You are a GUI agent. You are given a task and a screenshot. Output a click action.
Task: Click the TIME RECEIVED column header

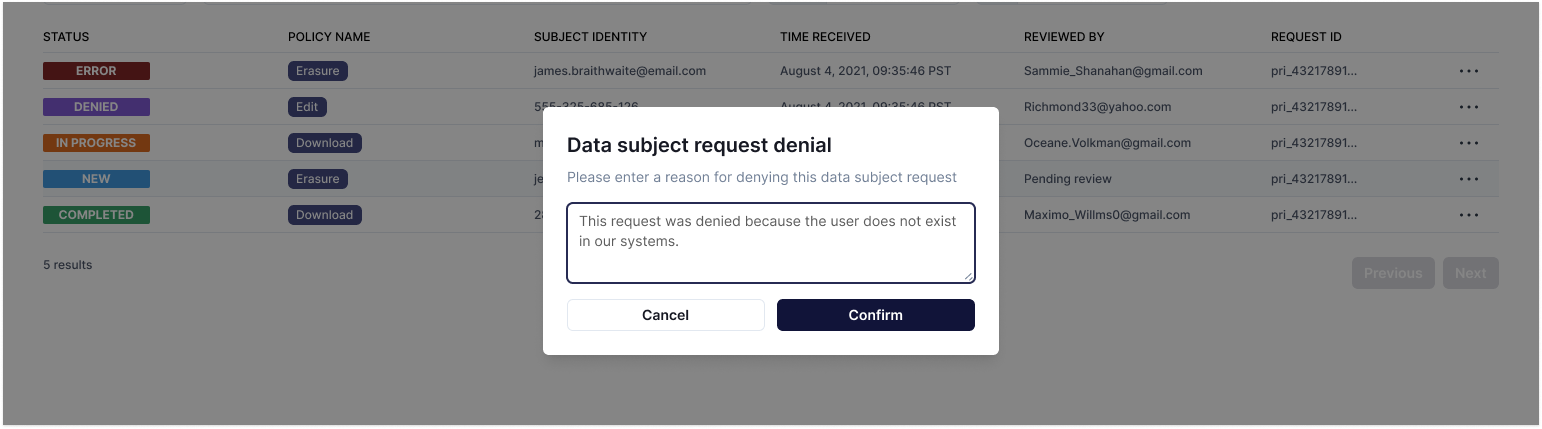click(x=825, y=37)
